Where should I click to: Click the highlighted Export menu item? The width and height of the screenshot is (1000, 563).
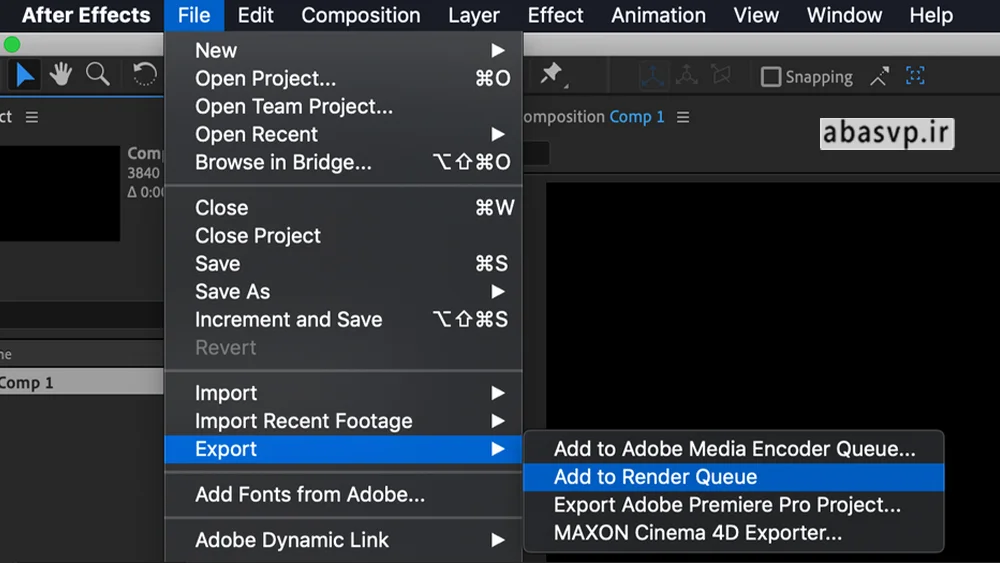click(344, 449)
